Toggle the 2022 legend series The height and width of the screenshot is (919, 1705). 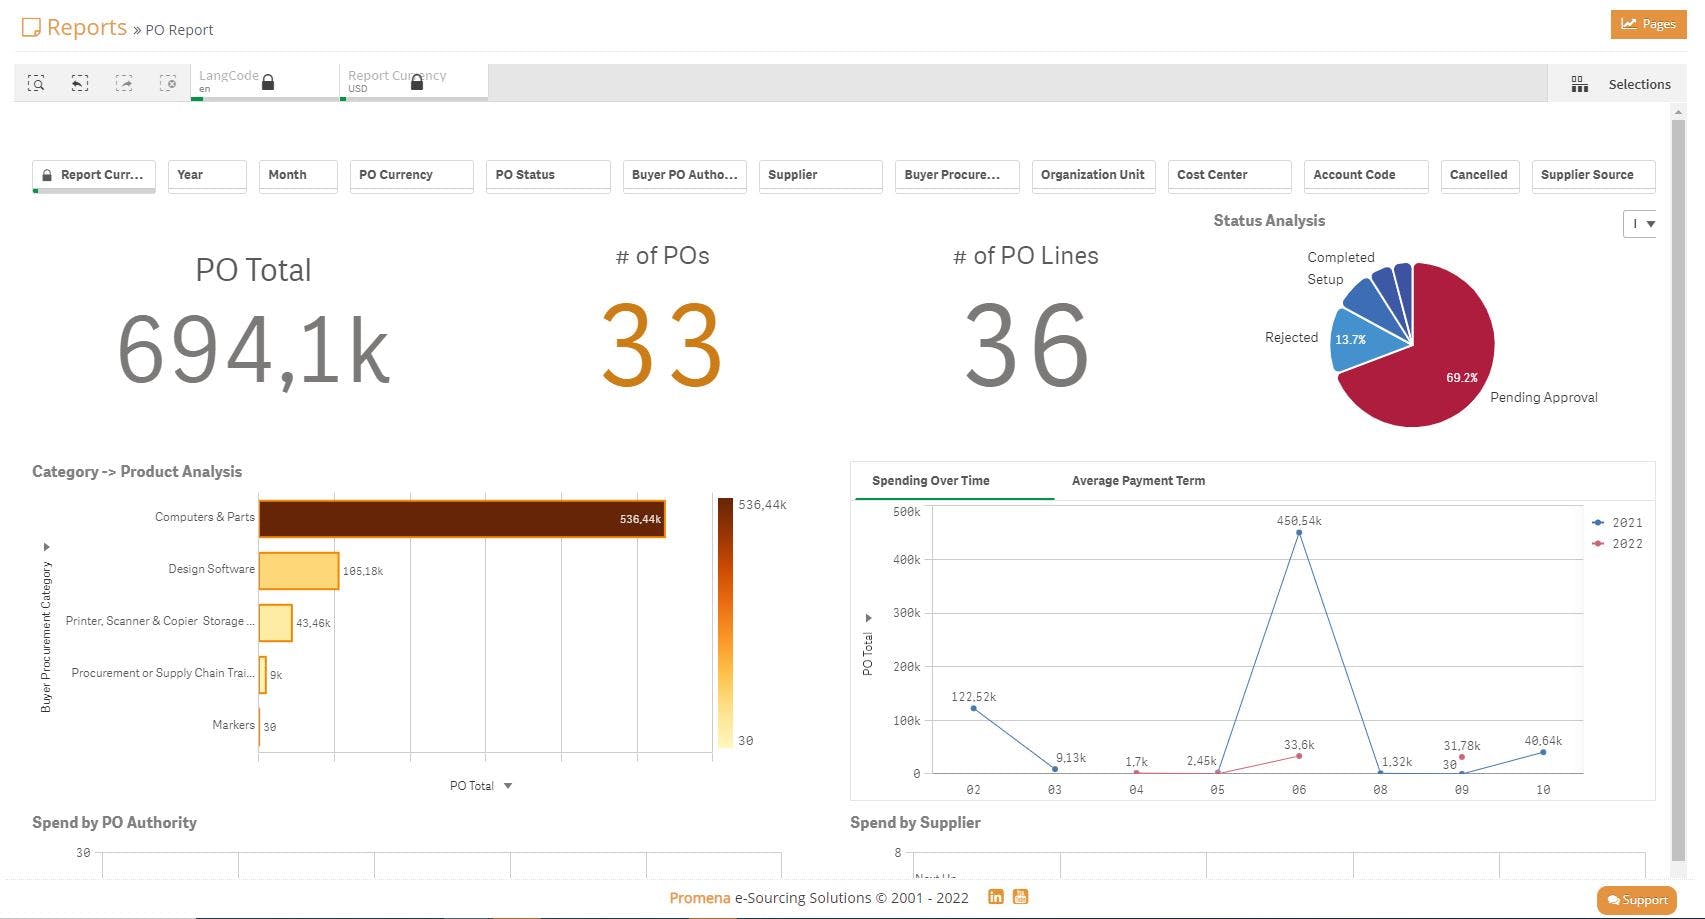(x=1618, y=544)
